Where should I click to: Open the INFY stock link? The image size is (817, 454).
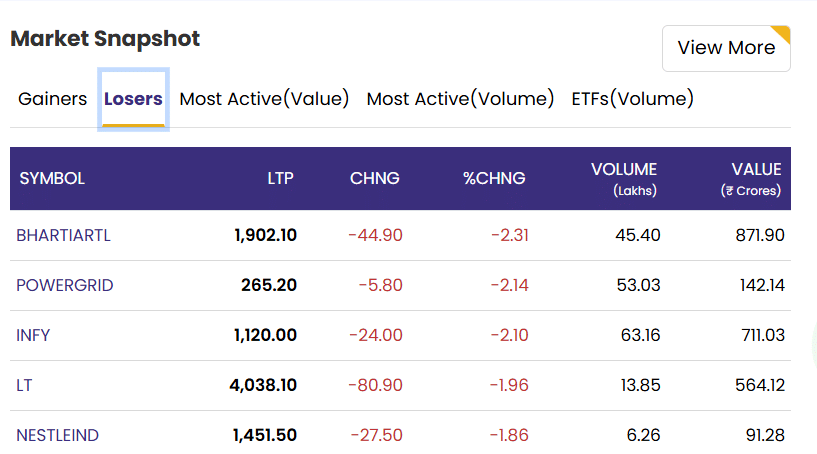point(33,335)
